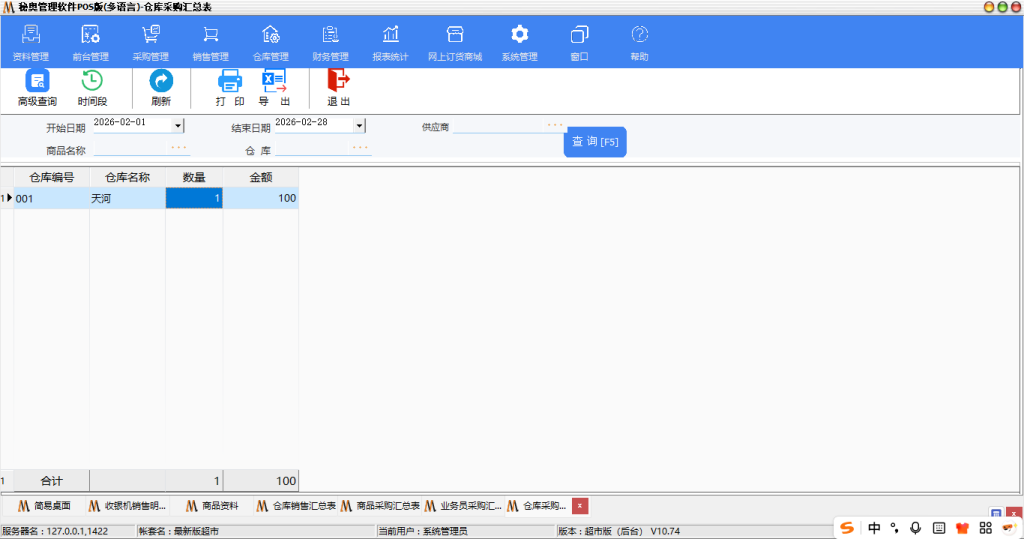This screenshot has width=1024, height=539.
Task: Switch to the 简易桌面 tab
Action: click(x=45, y=506)
